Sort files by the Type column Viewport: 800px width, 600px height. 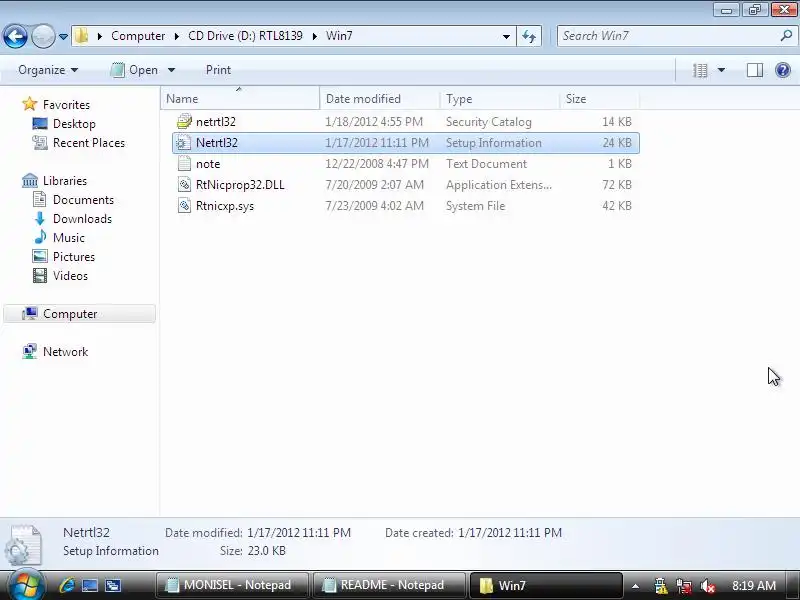(x=499, y=98)
